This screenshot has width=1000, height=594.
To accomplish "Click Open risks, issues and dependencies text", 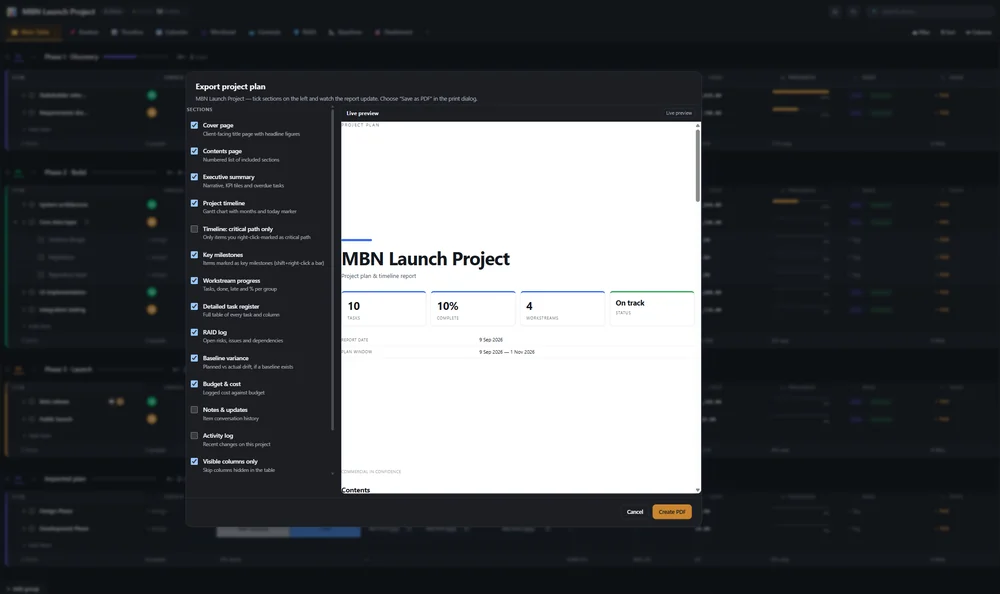I will (x=243, y=340).
